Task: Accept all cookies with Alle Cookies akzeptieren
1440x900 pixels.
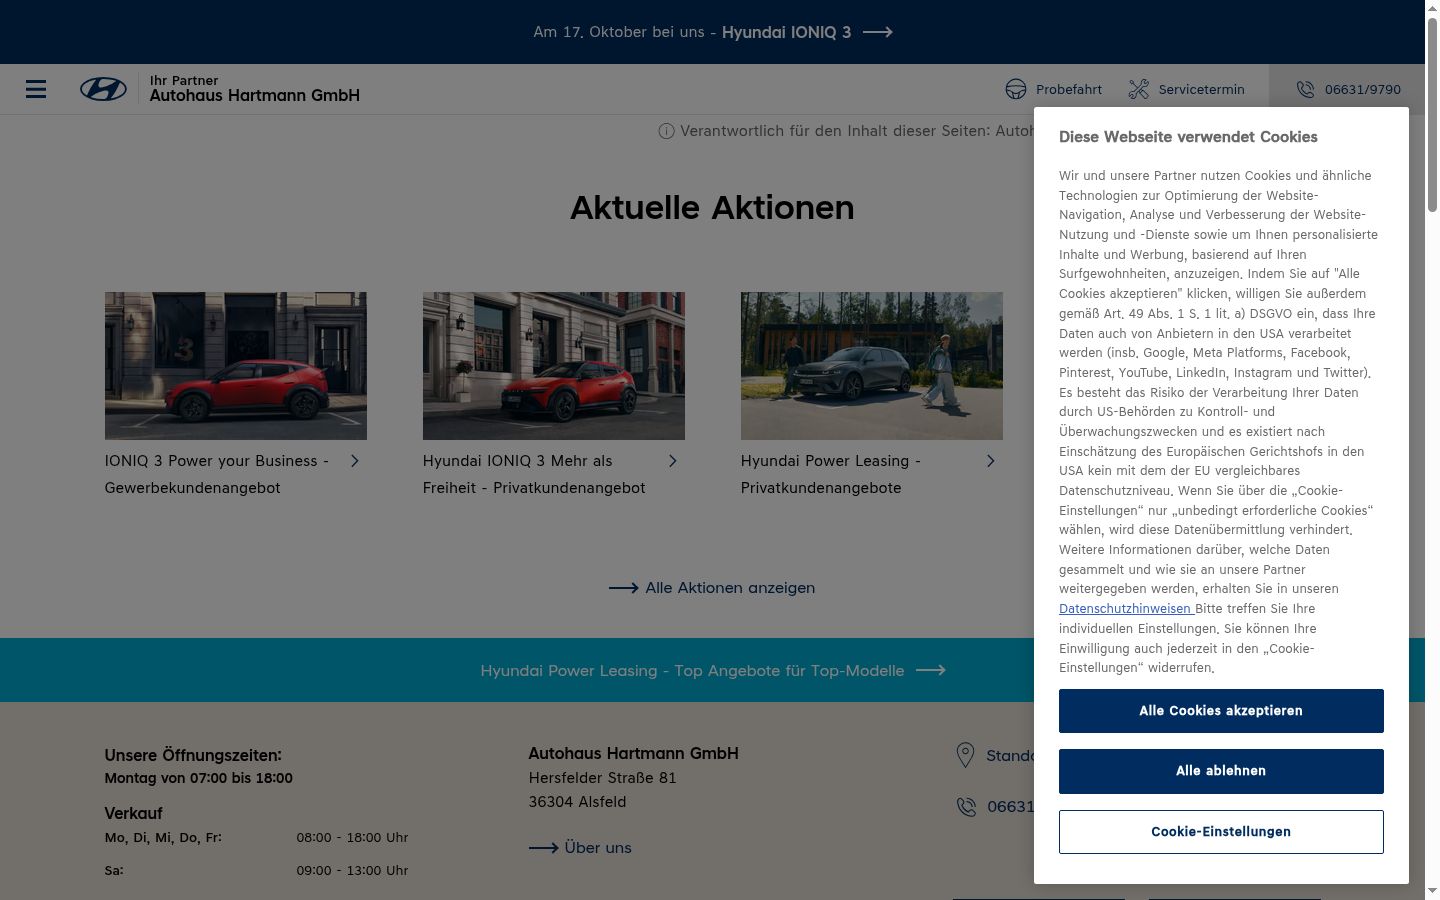Action: coord(1221,711)
